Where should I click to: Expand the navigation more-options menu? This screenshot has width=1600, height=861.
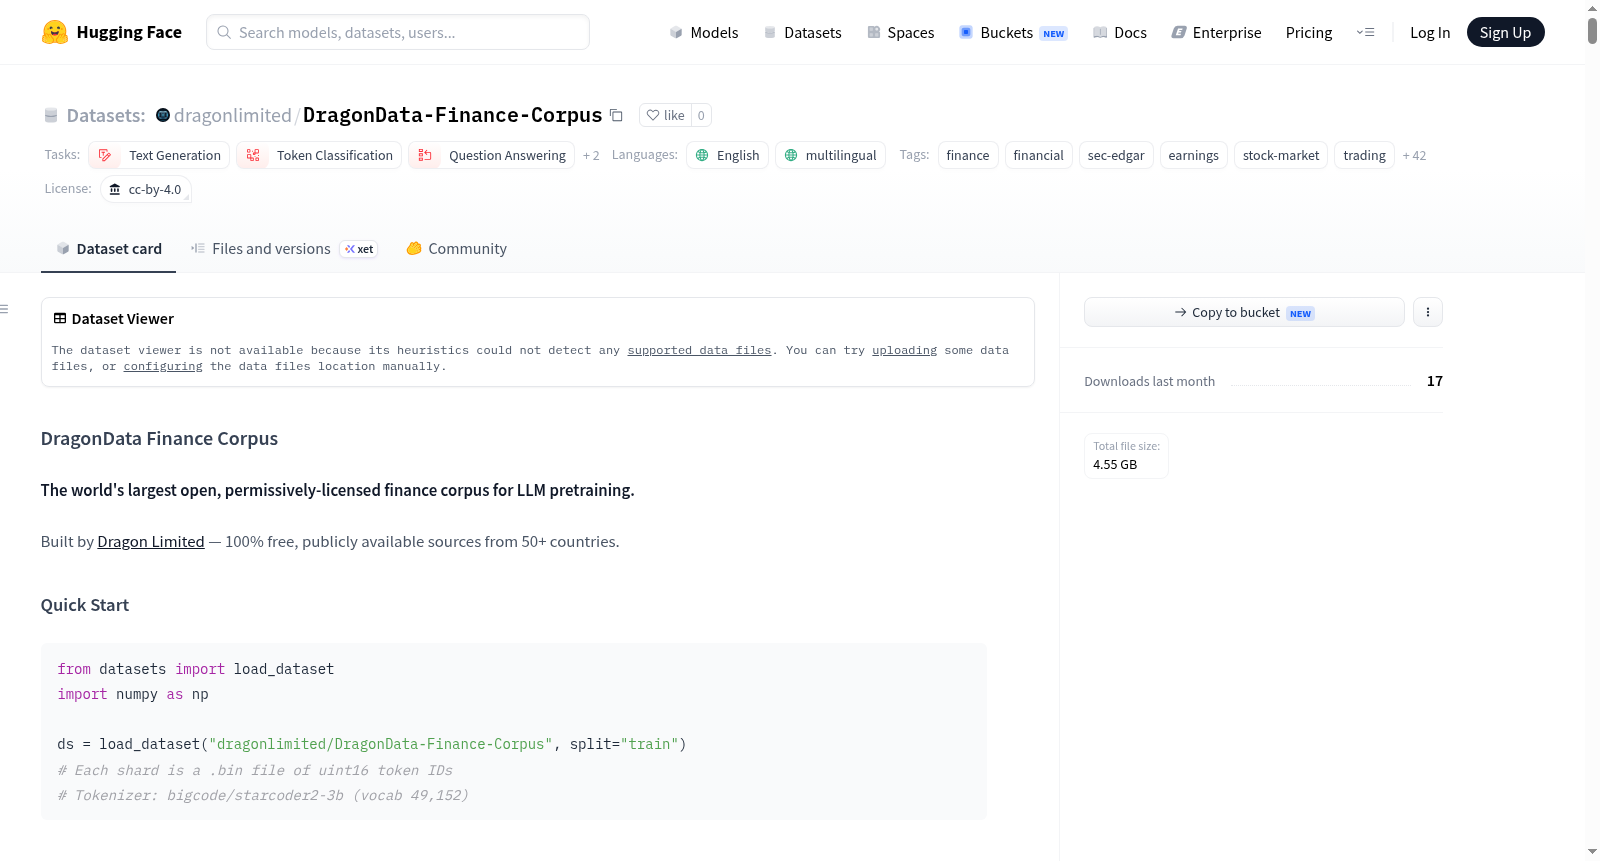click(1365, 32)
